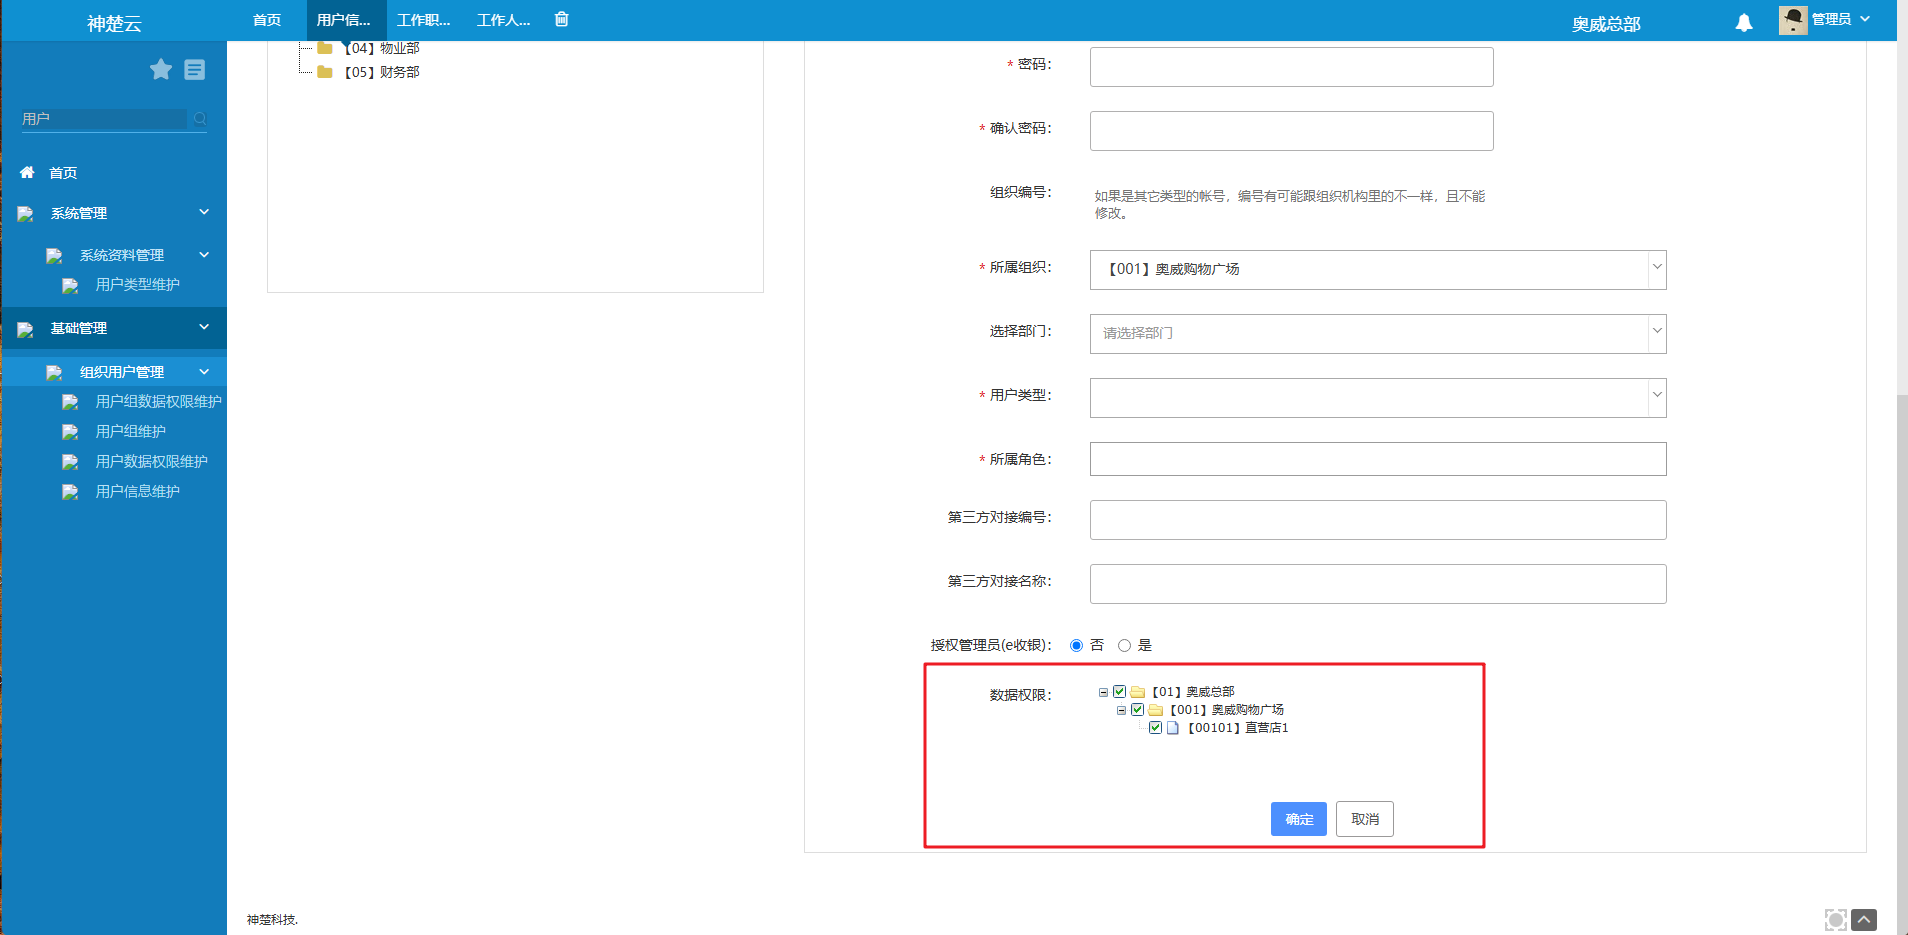Click the 确定 button
Screen dimensions: 1908x935
click(x=1299, y=819)
